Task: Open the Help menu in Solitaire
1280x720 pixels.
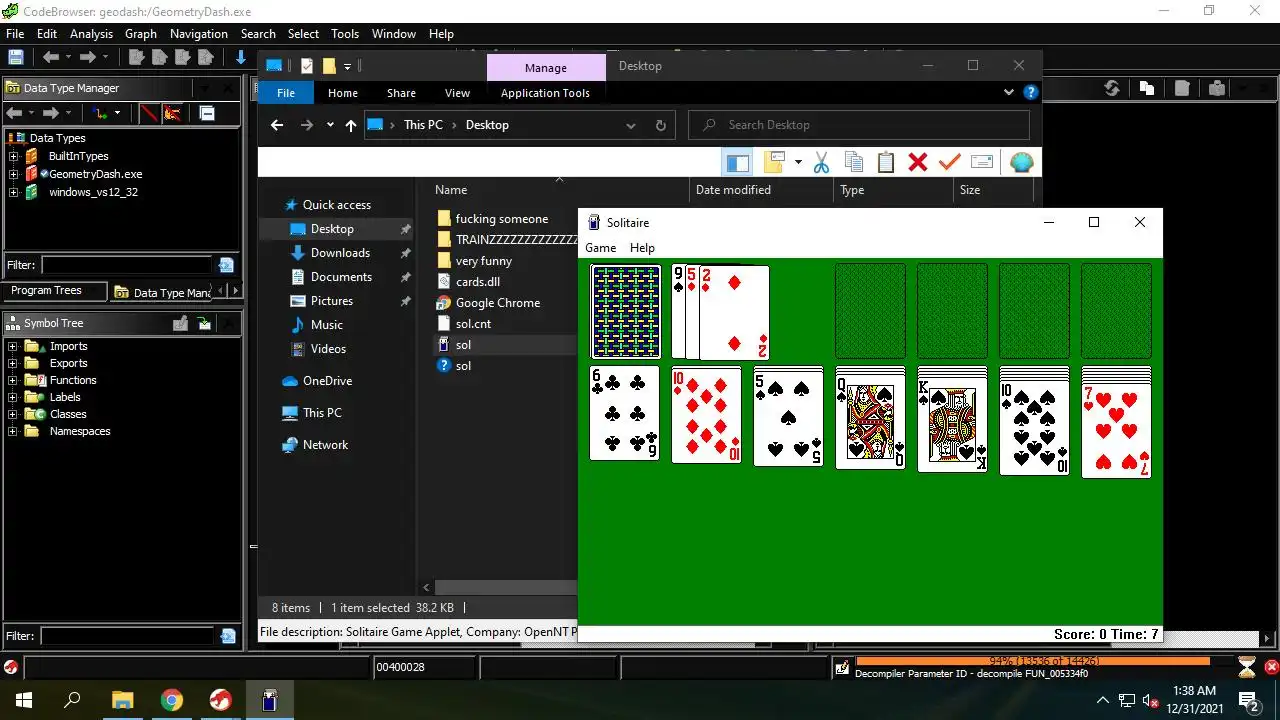Action: click(x=642, y=248)
